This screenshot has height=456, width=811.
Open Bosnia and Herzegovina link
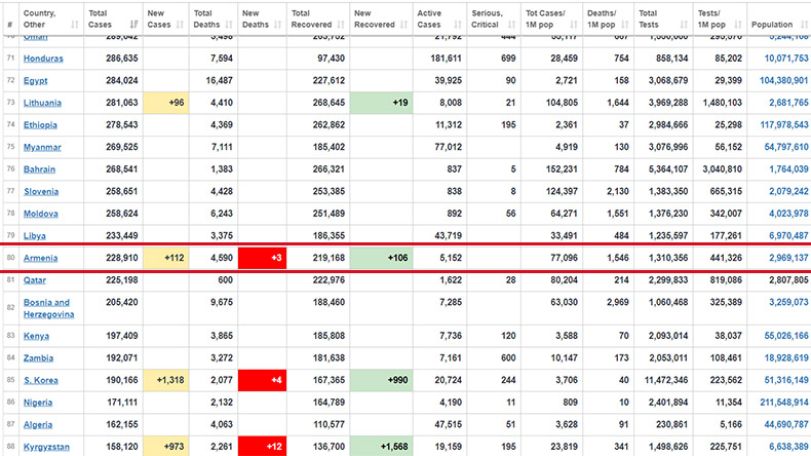point(49,308)
